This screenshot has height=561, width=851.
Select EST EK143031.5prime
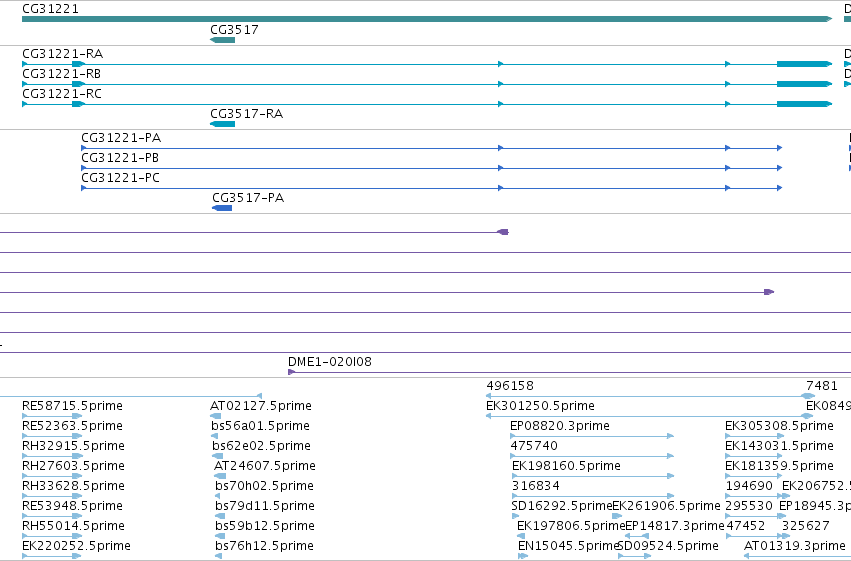(x=779, y=446)
